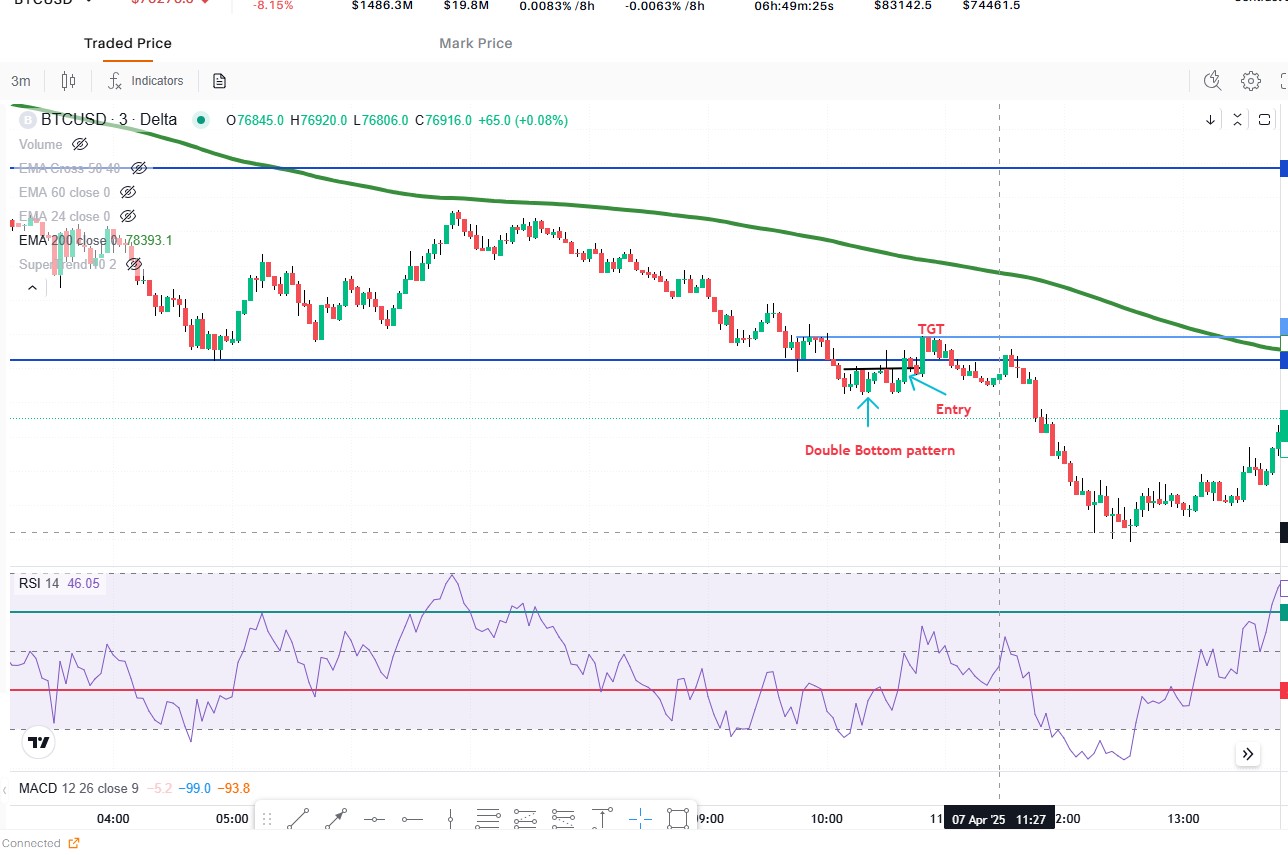Open the 3m timeframe dropdown
The height and width of the screenshot is (855, 1288).
(x=21, y=81)
